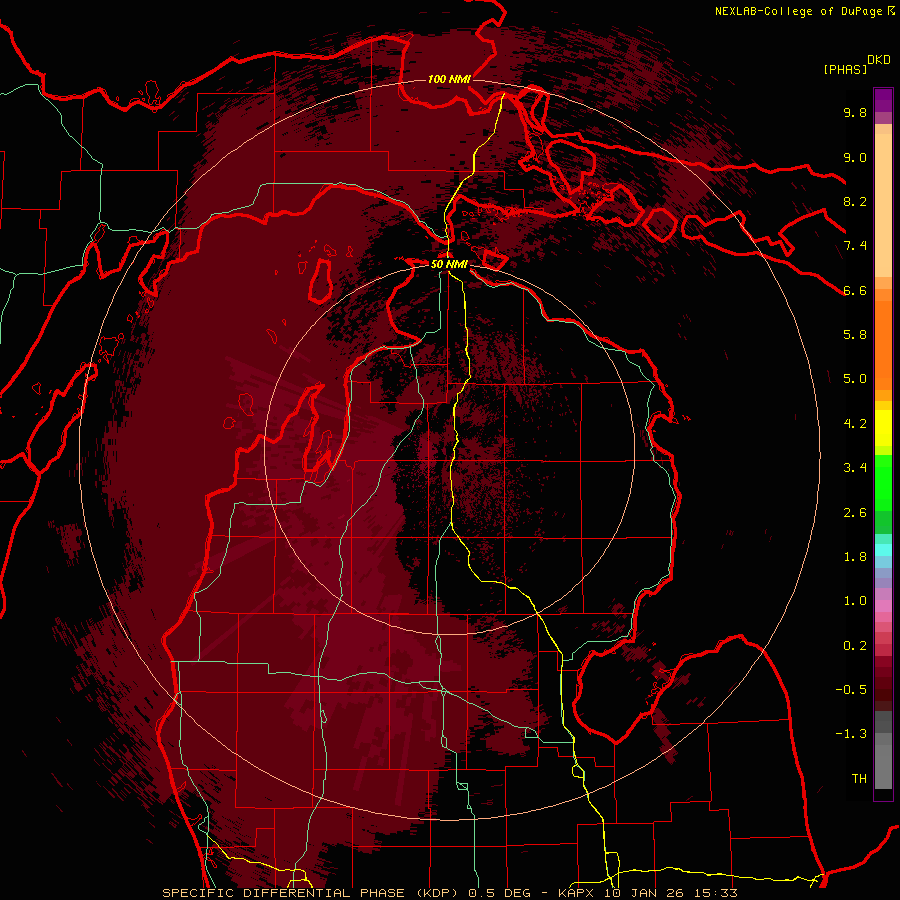Click the 5.0 value on the color scale
Screen dimensions: 900x900
coord(855,379)
